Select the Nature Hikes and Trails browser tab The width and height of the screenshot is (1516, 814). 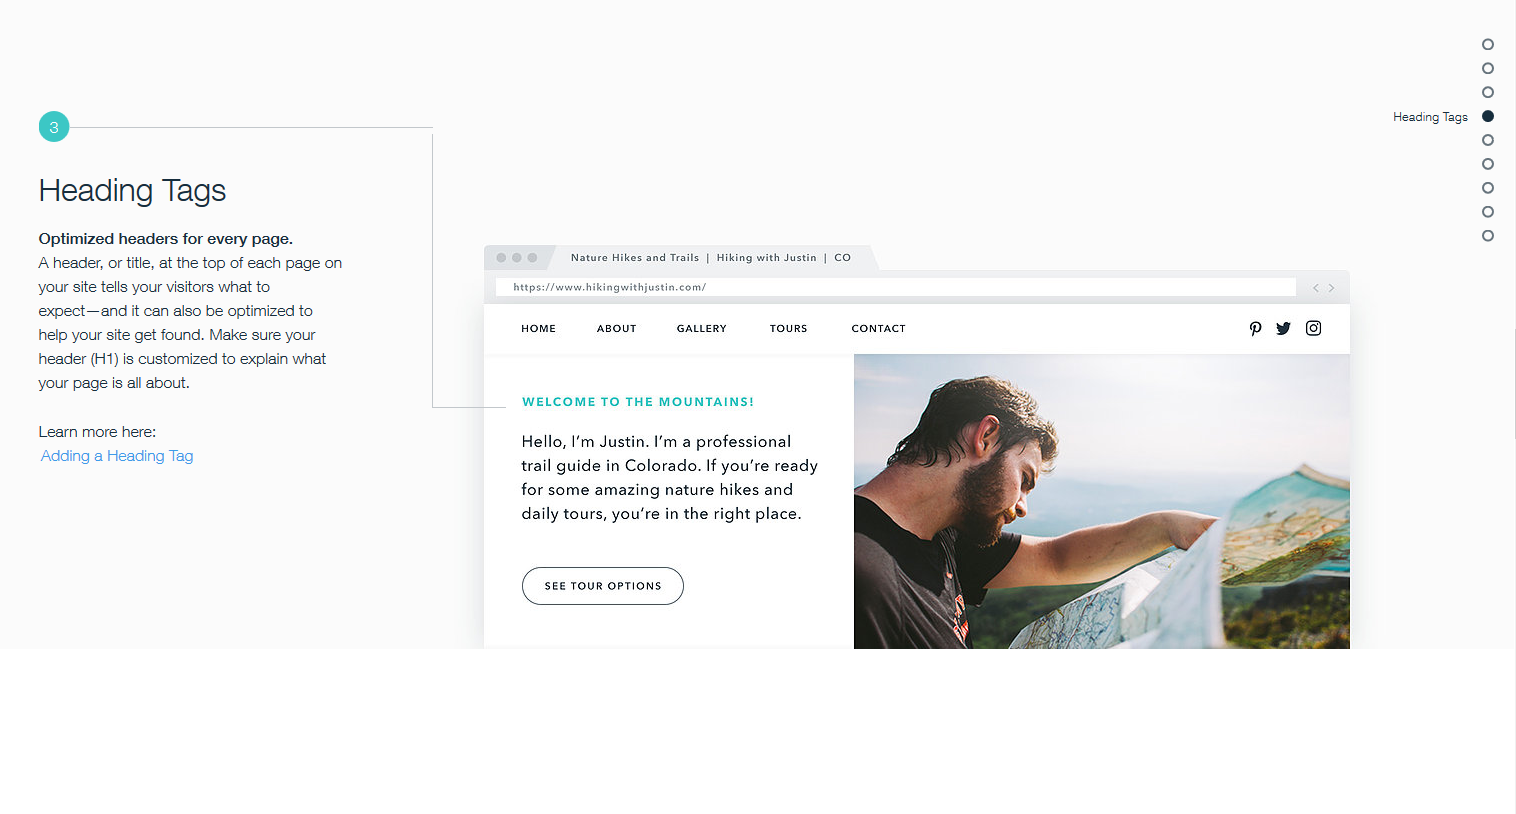[710, 257]
